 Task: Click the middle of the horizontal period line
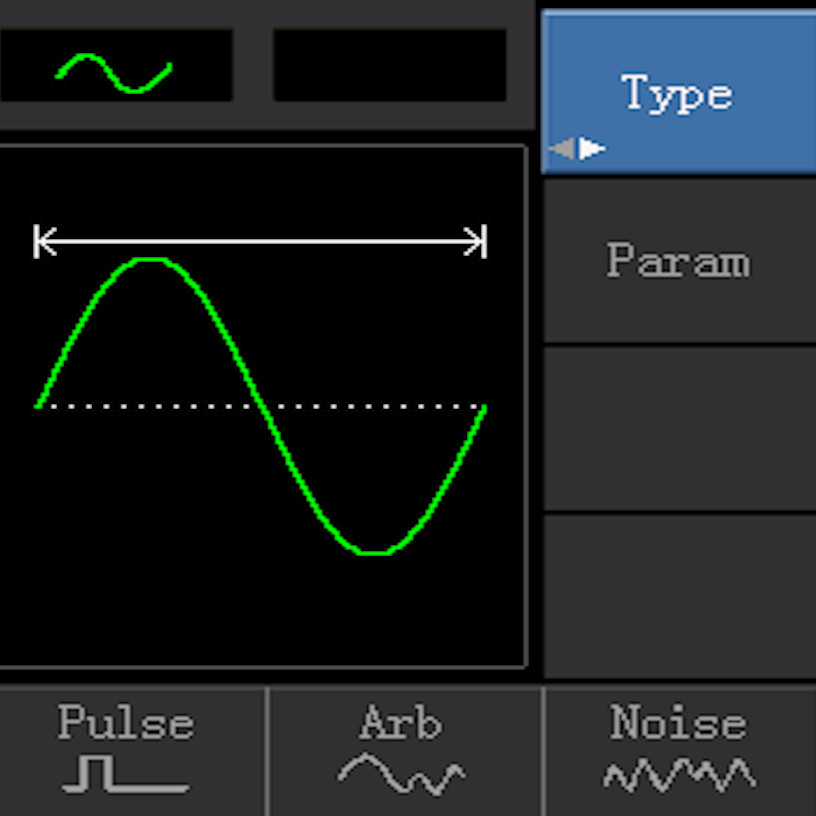coord(260,242)
